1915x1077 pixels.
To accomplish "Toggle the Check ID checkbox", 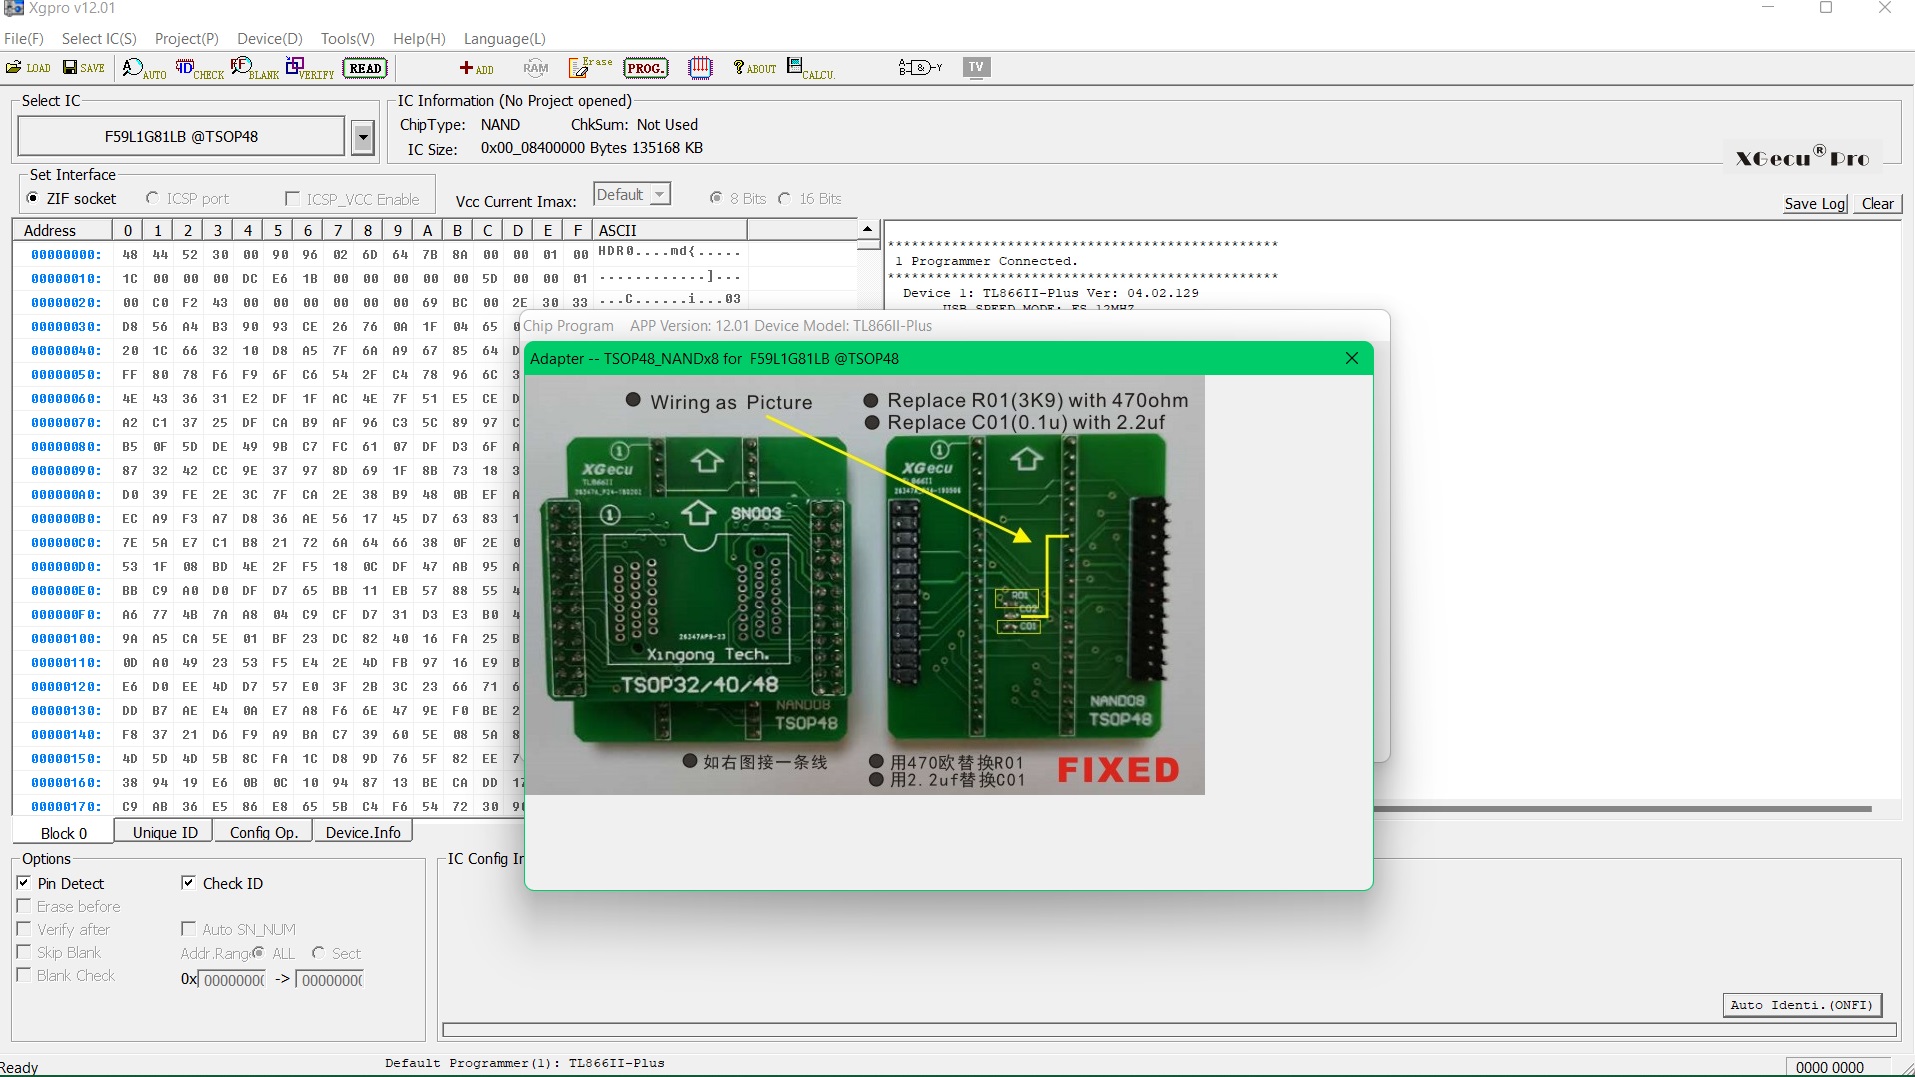I will [x=188, y=883].
